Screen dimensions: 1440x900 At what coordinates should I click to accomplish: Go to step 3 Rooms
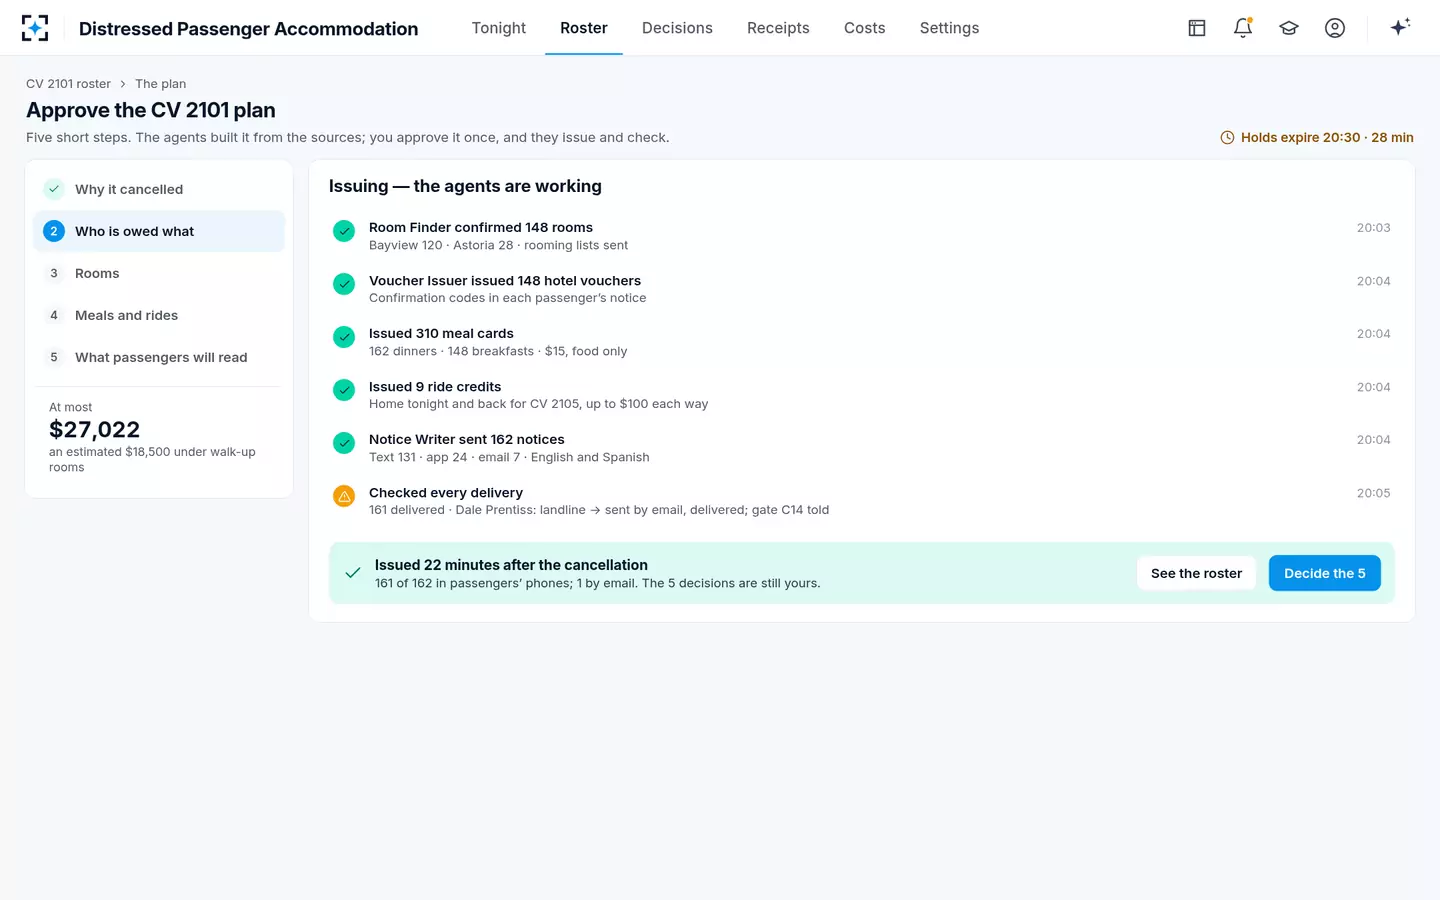159,273
